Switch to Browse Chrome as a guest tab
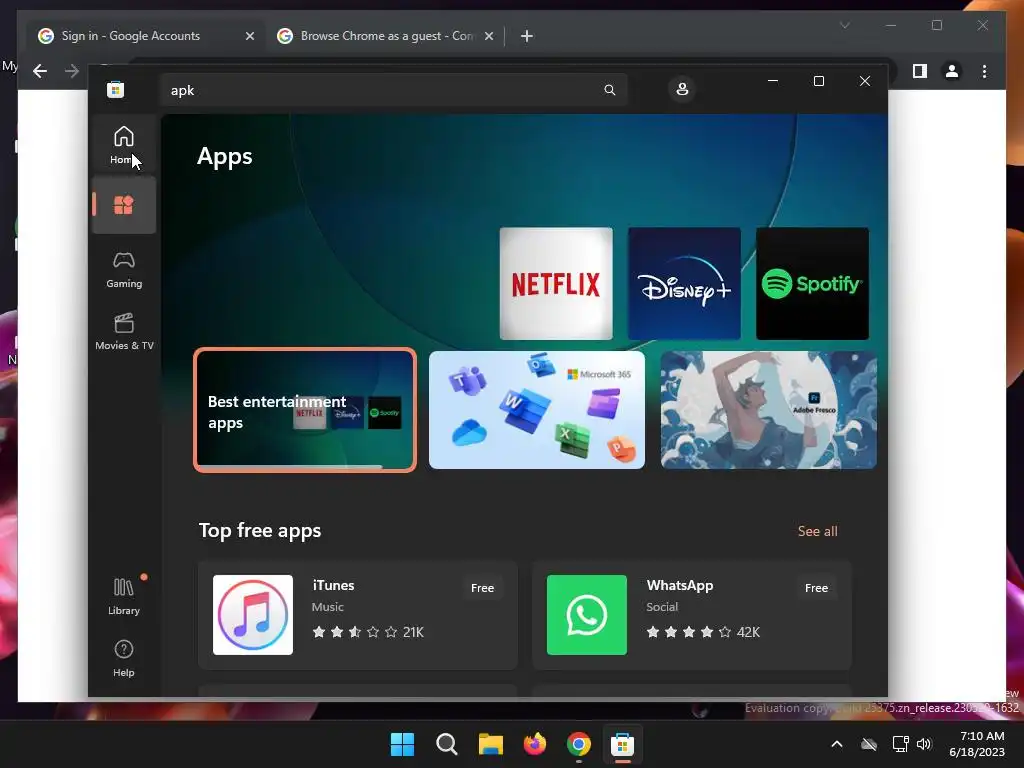This screenshot has width=1024, height=768. pos(385,36)
